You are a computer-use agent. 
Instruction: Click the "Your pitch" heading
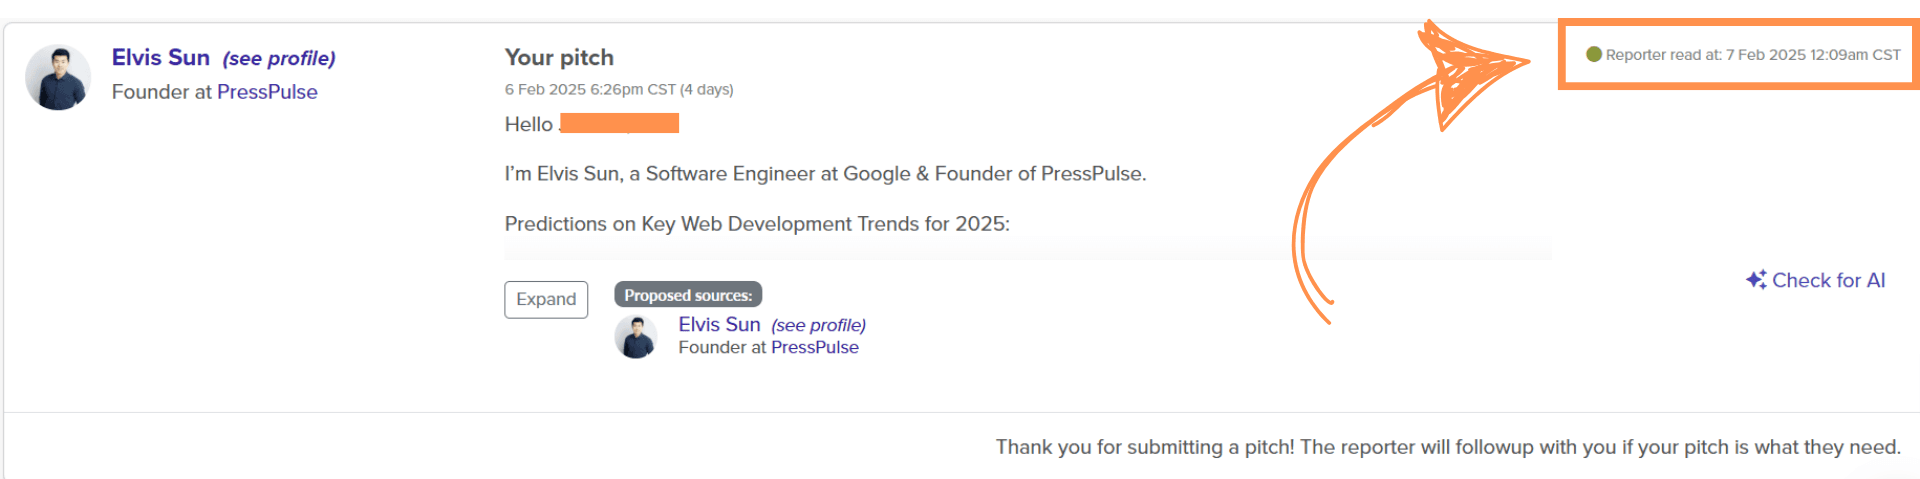[x=559, y=57]
